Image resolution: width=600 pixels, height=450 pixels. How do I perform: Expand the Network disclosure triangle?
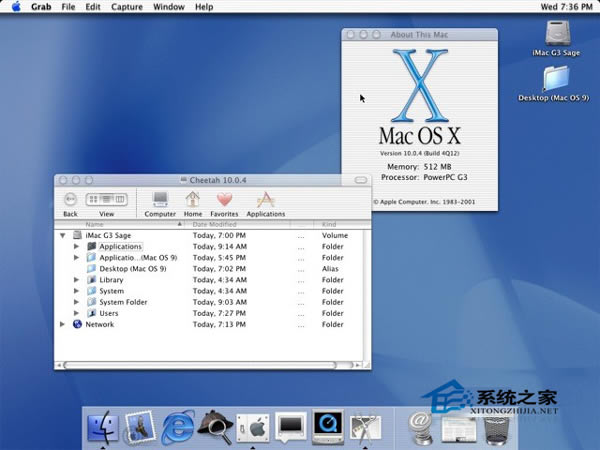pyautogui.click(x=62, y=324)
